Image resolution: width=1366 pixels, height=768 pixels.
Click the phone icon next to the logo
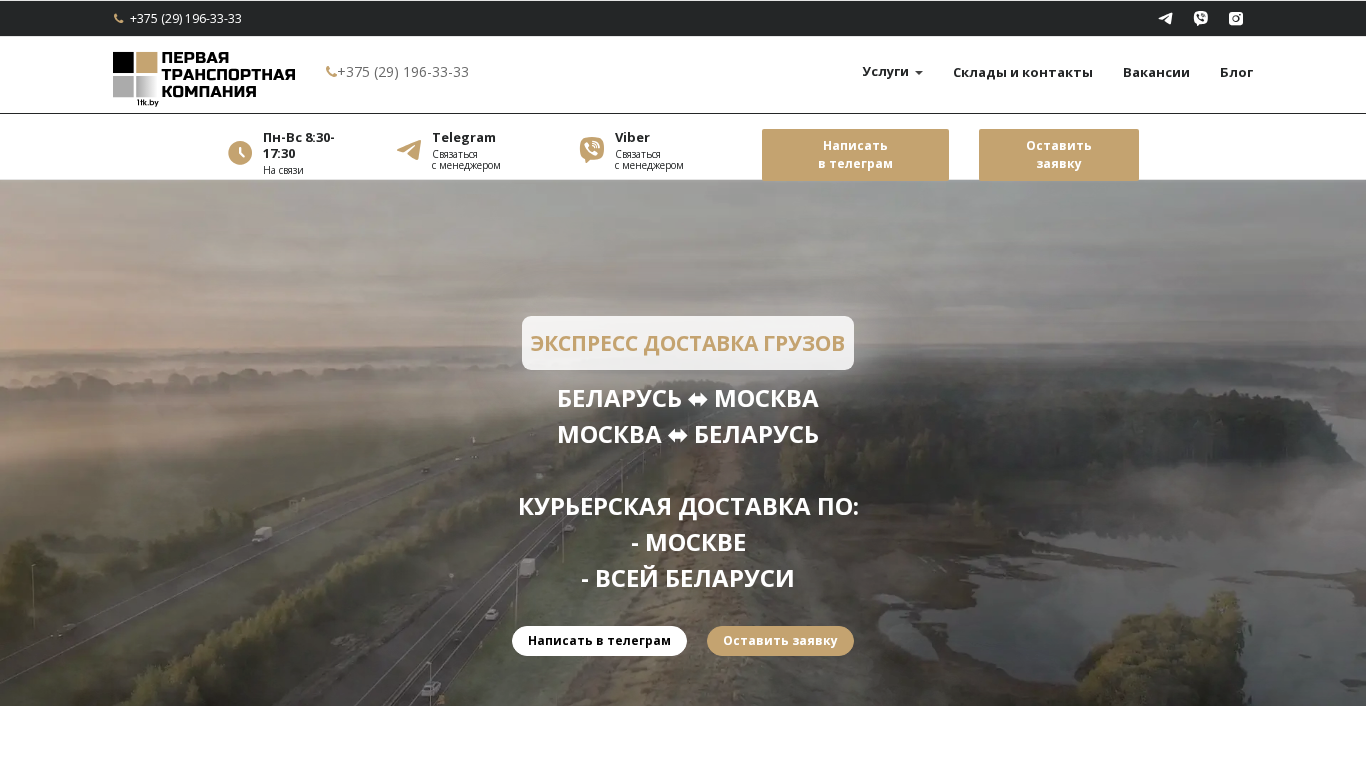[331, 72]
